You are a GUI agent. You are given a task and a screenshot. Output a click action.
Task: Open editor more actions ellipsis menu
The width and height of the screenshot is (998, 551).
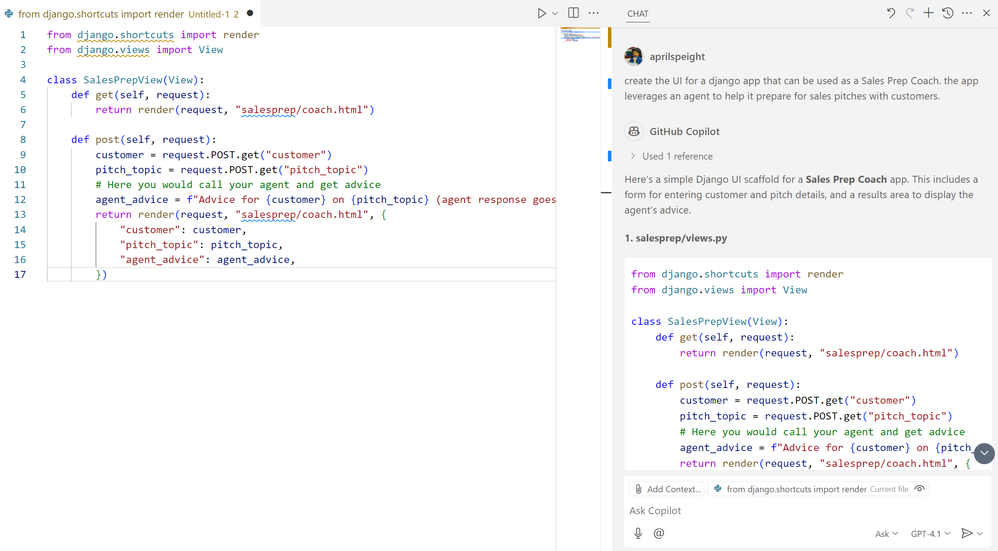pyautogui.click(x=594, y=14)
